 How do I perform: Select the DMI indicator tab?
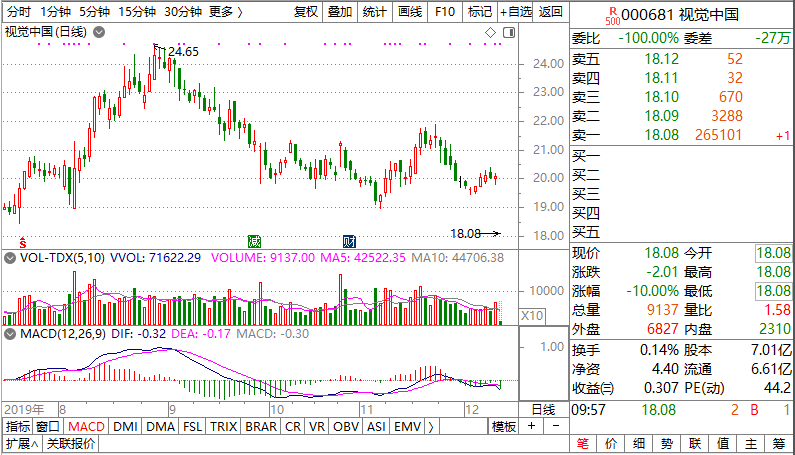pos(125,426)
